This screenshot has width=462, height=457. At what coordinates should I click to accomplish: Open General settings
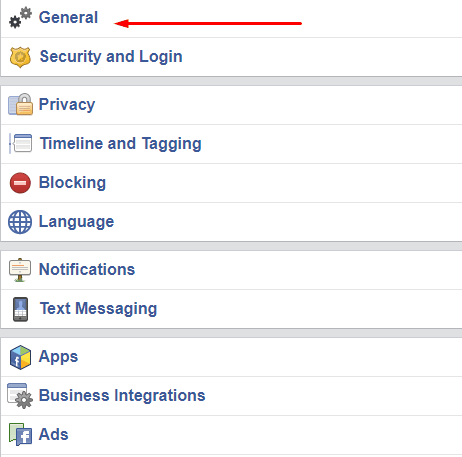point(68,17)
